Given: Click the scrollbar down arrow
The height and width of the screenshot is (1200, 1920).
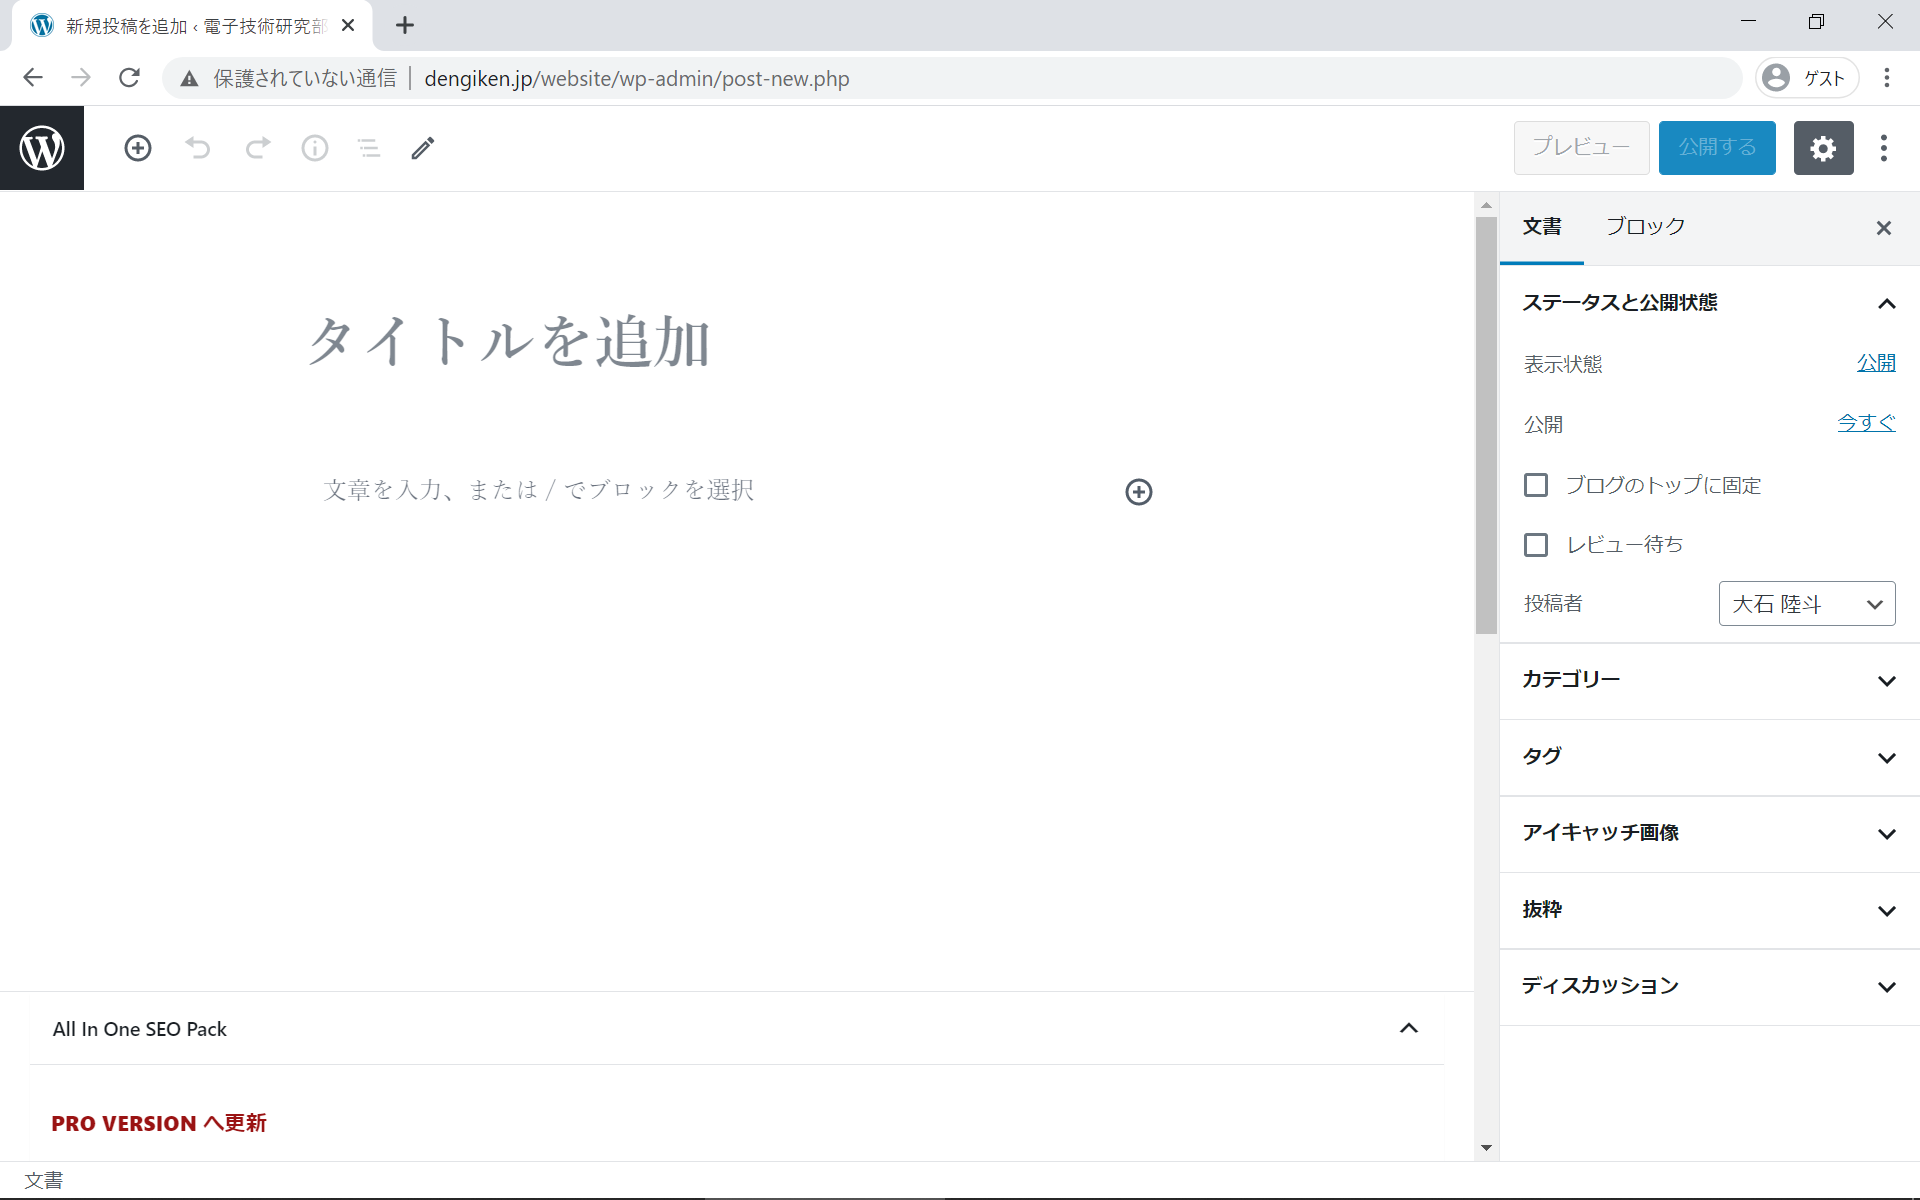Looking at the screenshot, I should coord(1486,1148).
